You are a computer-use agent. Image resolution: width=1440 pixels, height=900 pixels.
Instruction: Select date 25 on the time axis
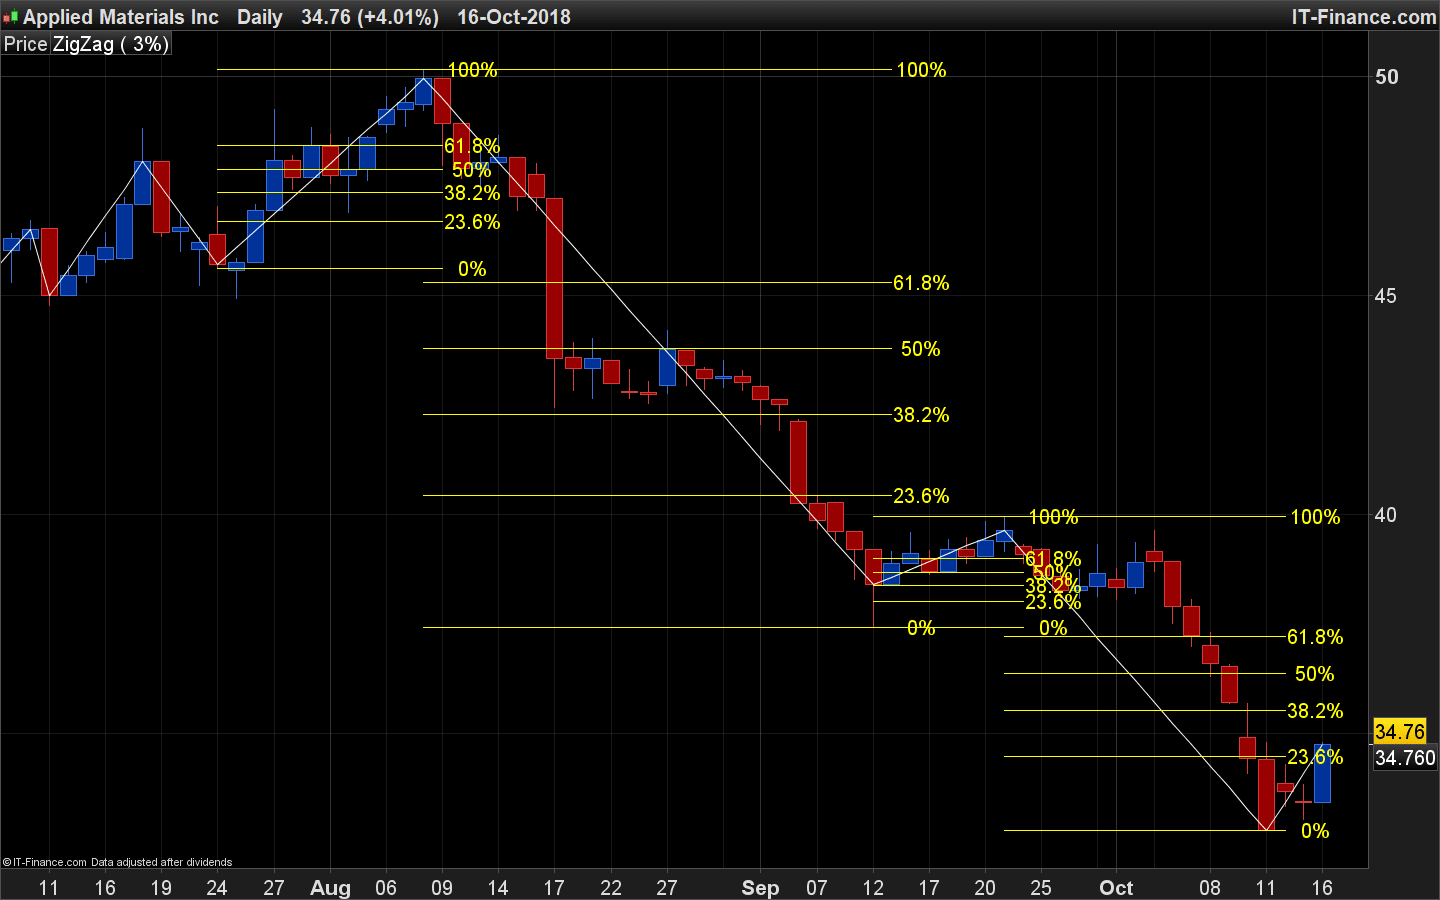1041,888
